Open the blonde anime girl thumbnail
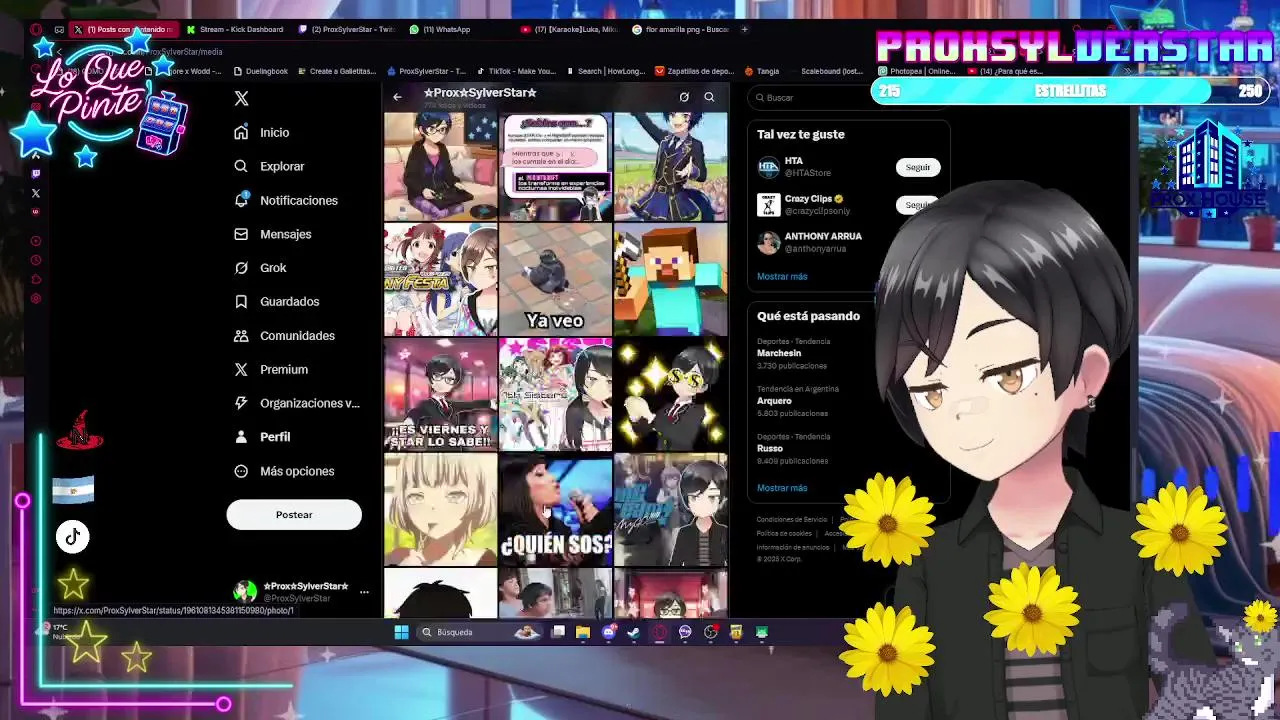 click(x=440, y=510)
